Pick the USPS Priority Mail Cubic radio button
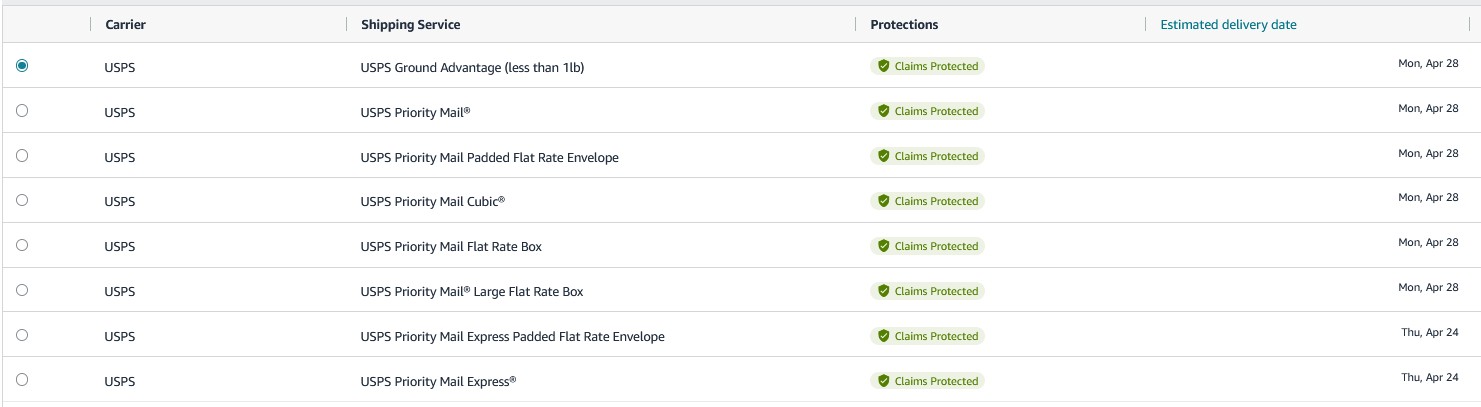 (22, 200)
